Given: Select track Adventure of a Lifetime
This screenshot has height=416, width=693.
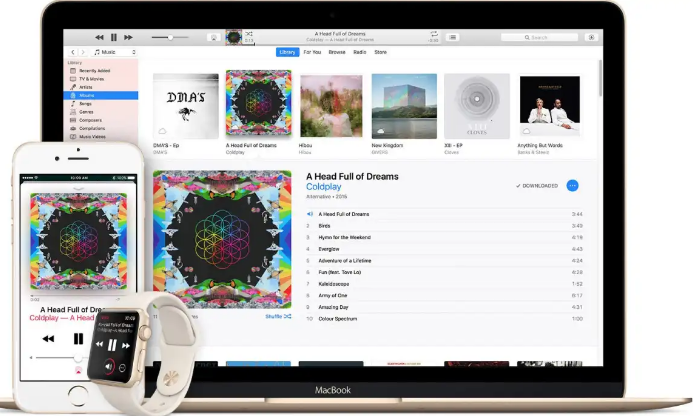Looking at the screenshot, I should pos(445,261).
